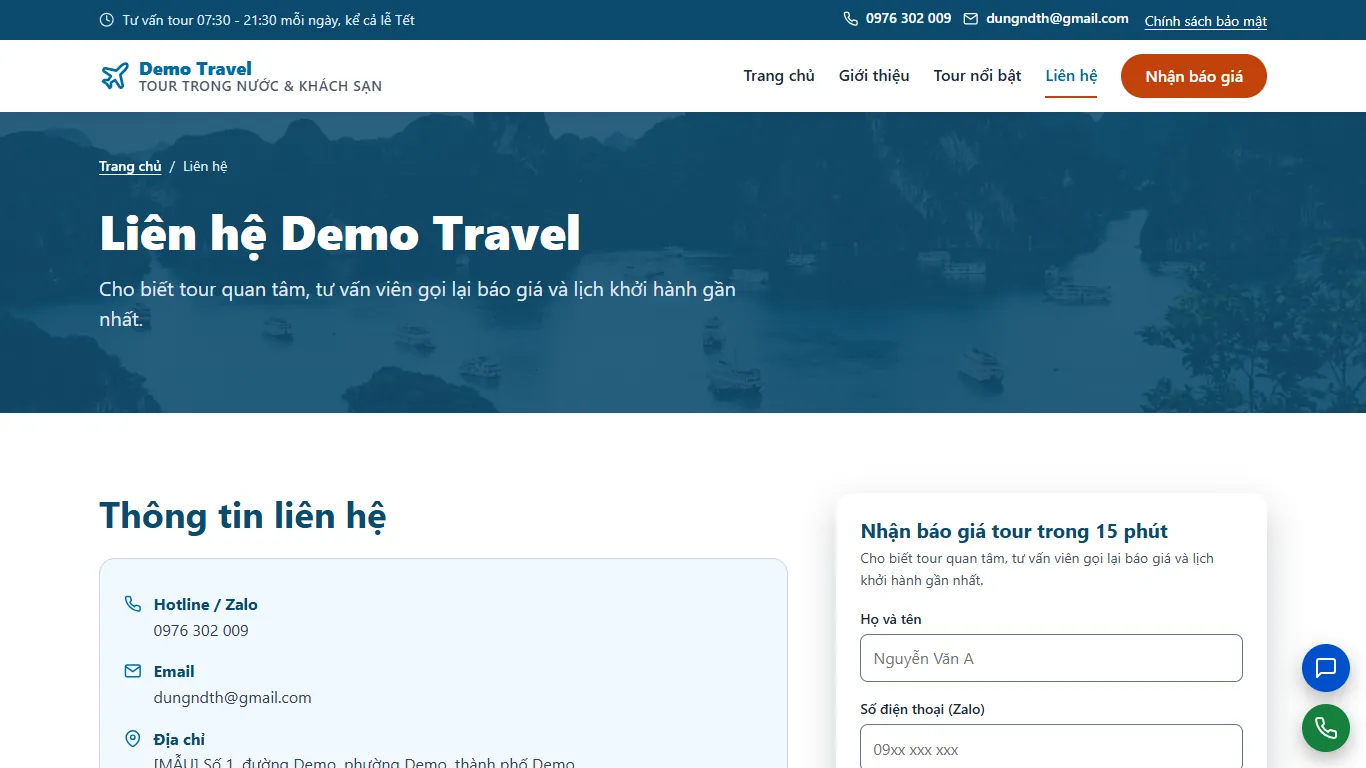The width and height of the screenshot is (1366, 768).
Task: Click the Nhận báo giá button
Action: (x=1194, y=76)
